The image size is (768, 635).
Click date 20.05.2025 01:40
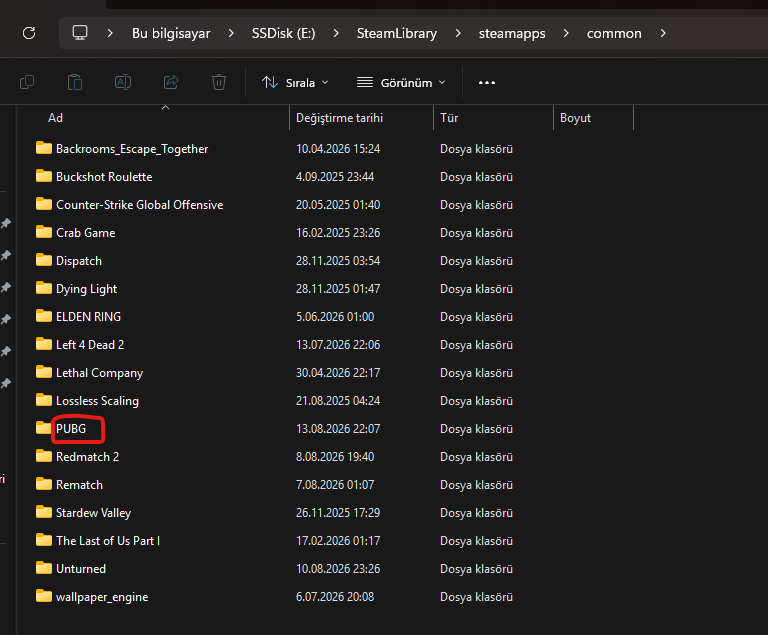(x=338, y=204)
